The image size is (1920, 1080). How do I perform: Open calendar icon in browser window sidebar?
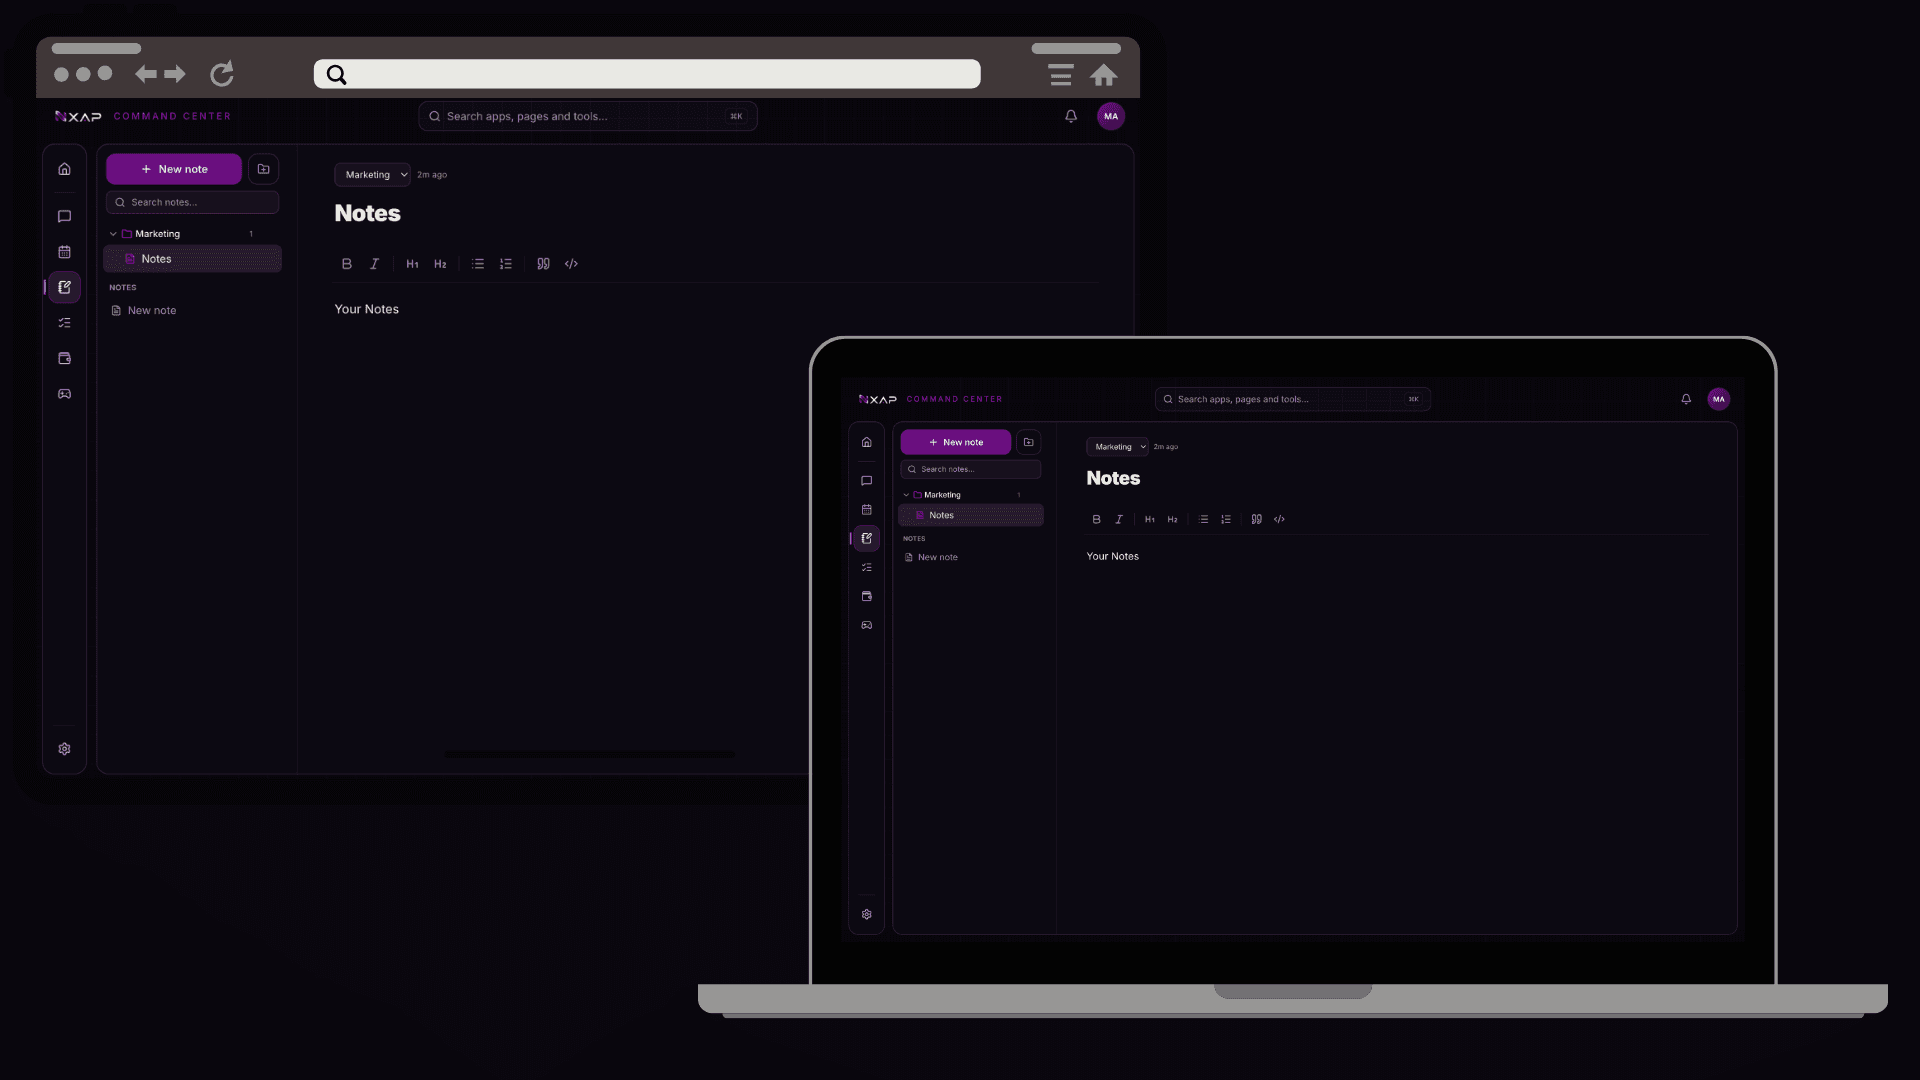coord(64,252)
